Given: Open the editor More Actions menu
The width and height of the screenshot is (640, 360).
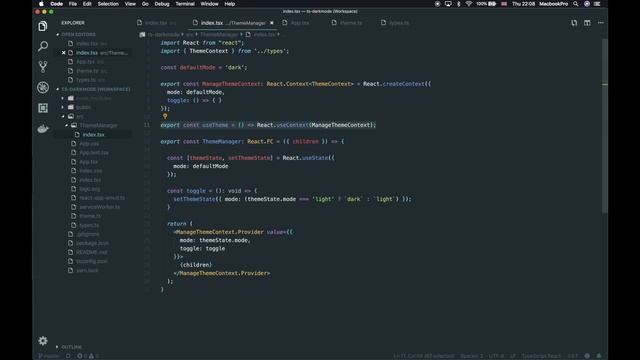Looking at the screenshot, I should point(600,23).
